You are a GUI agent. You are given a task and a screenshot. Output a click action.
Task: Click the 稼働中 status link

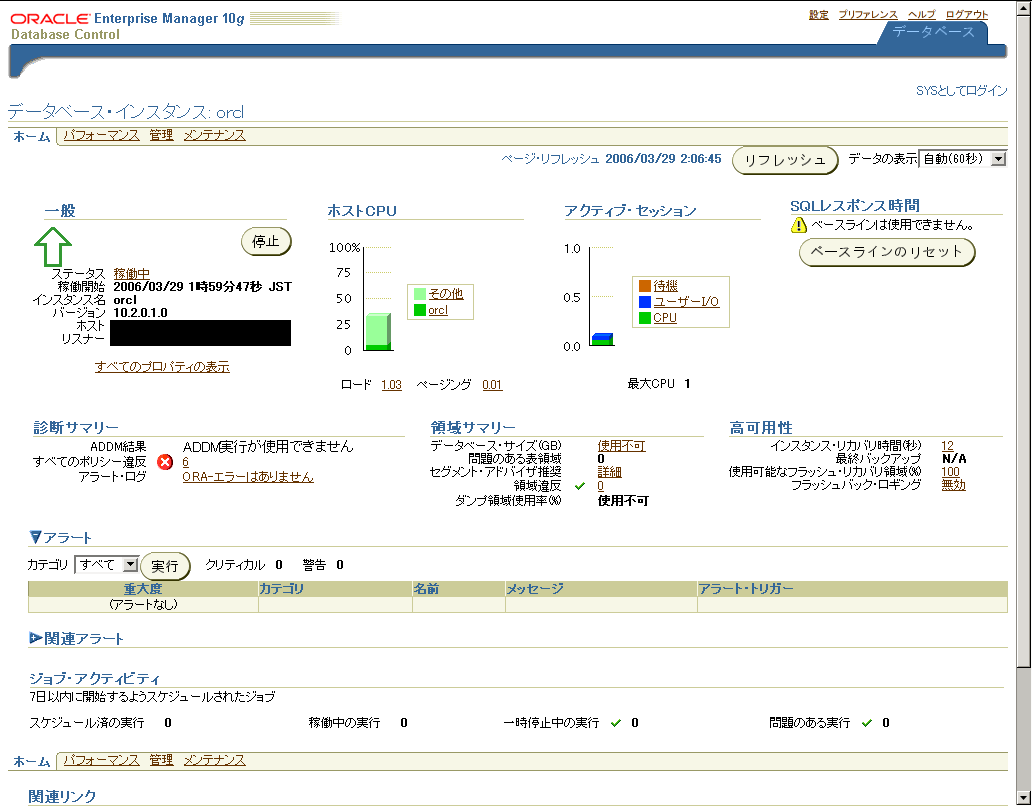coord(132,273)
